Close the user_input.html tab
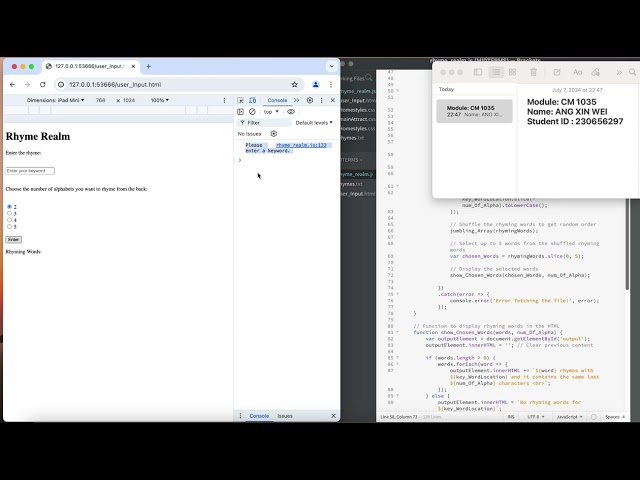This screenshot has width=640, height=480. (133, 66)
